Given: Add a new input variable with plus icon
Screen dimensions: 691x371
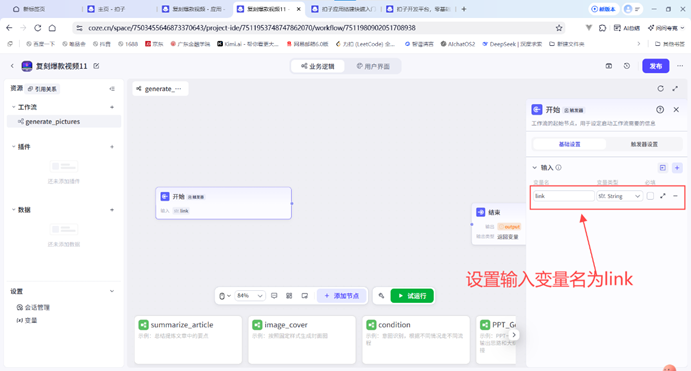Looking at the screenshot, I should (677, 167).
